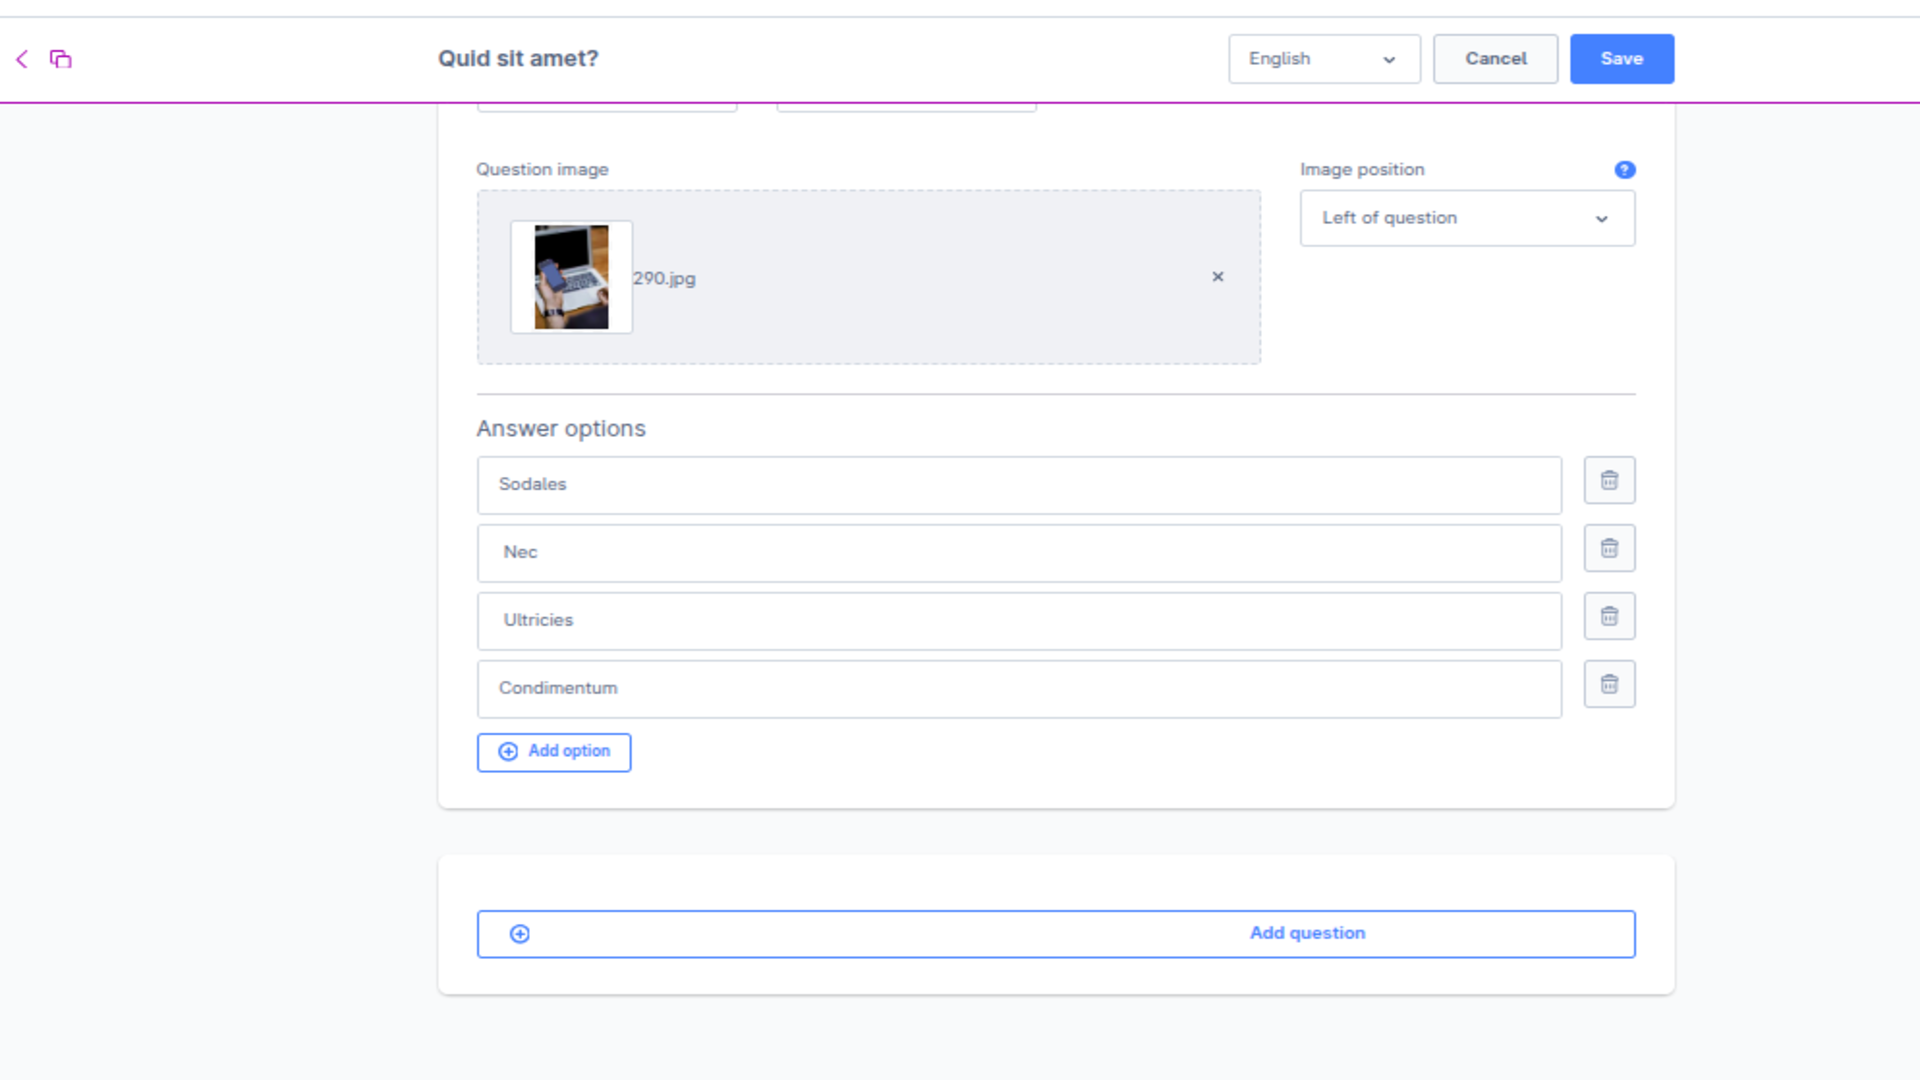Click the Quid sit amet? title
Screen dimensions: 1920x1080
pos(518,59)
